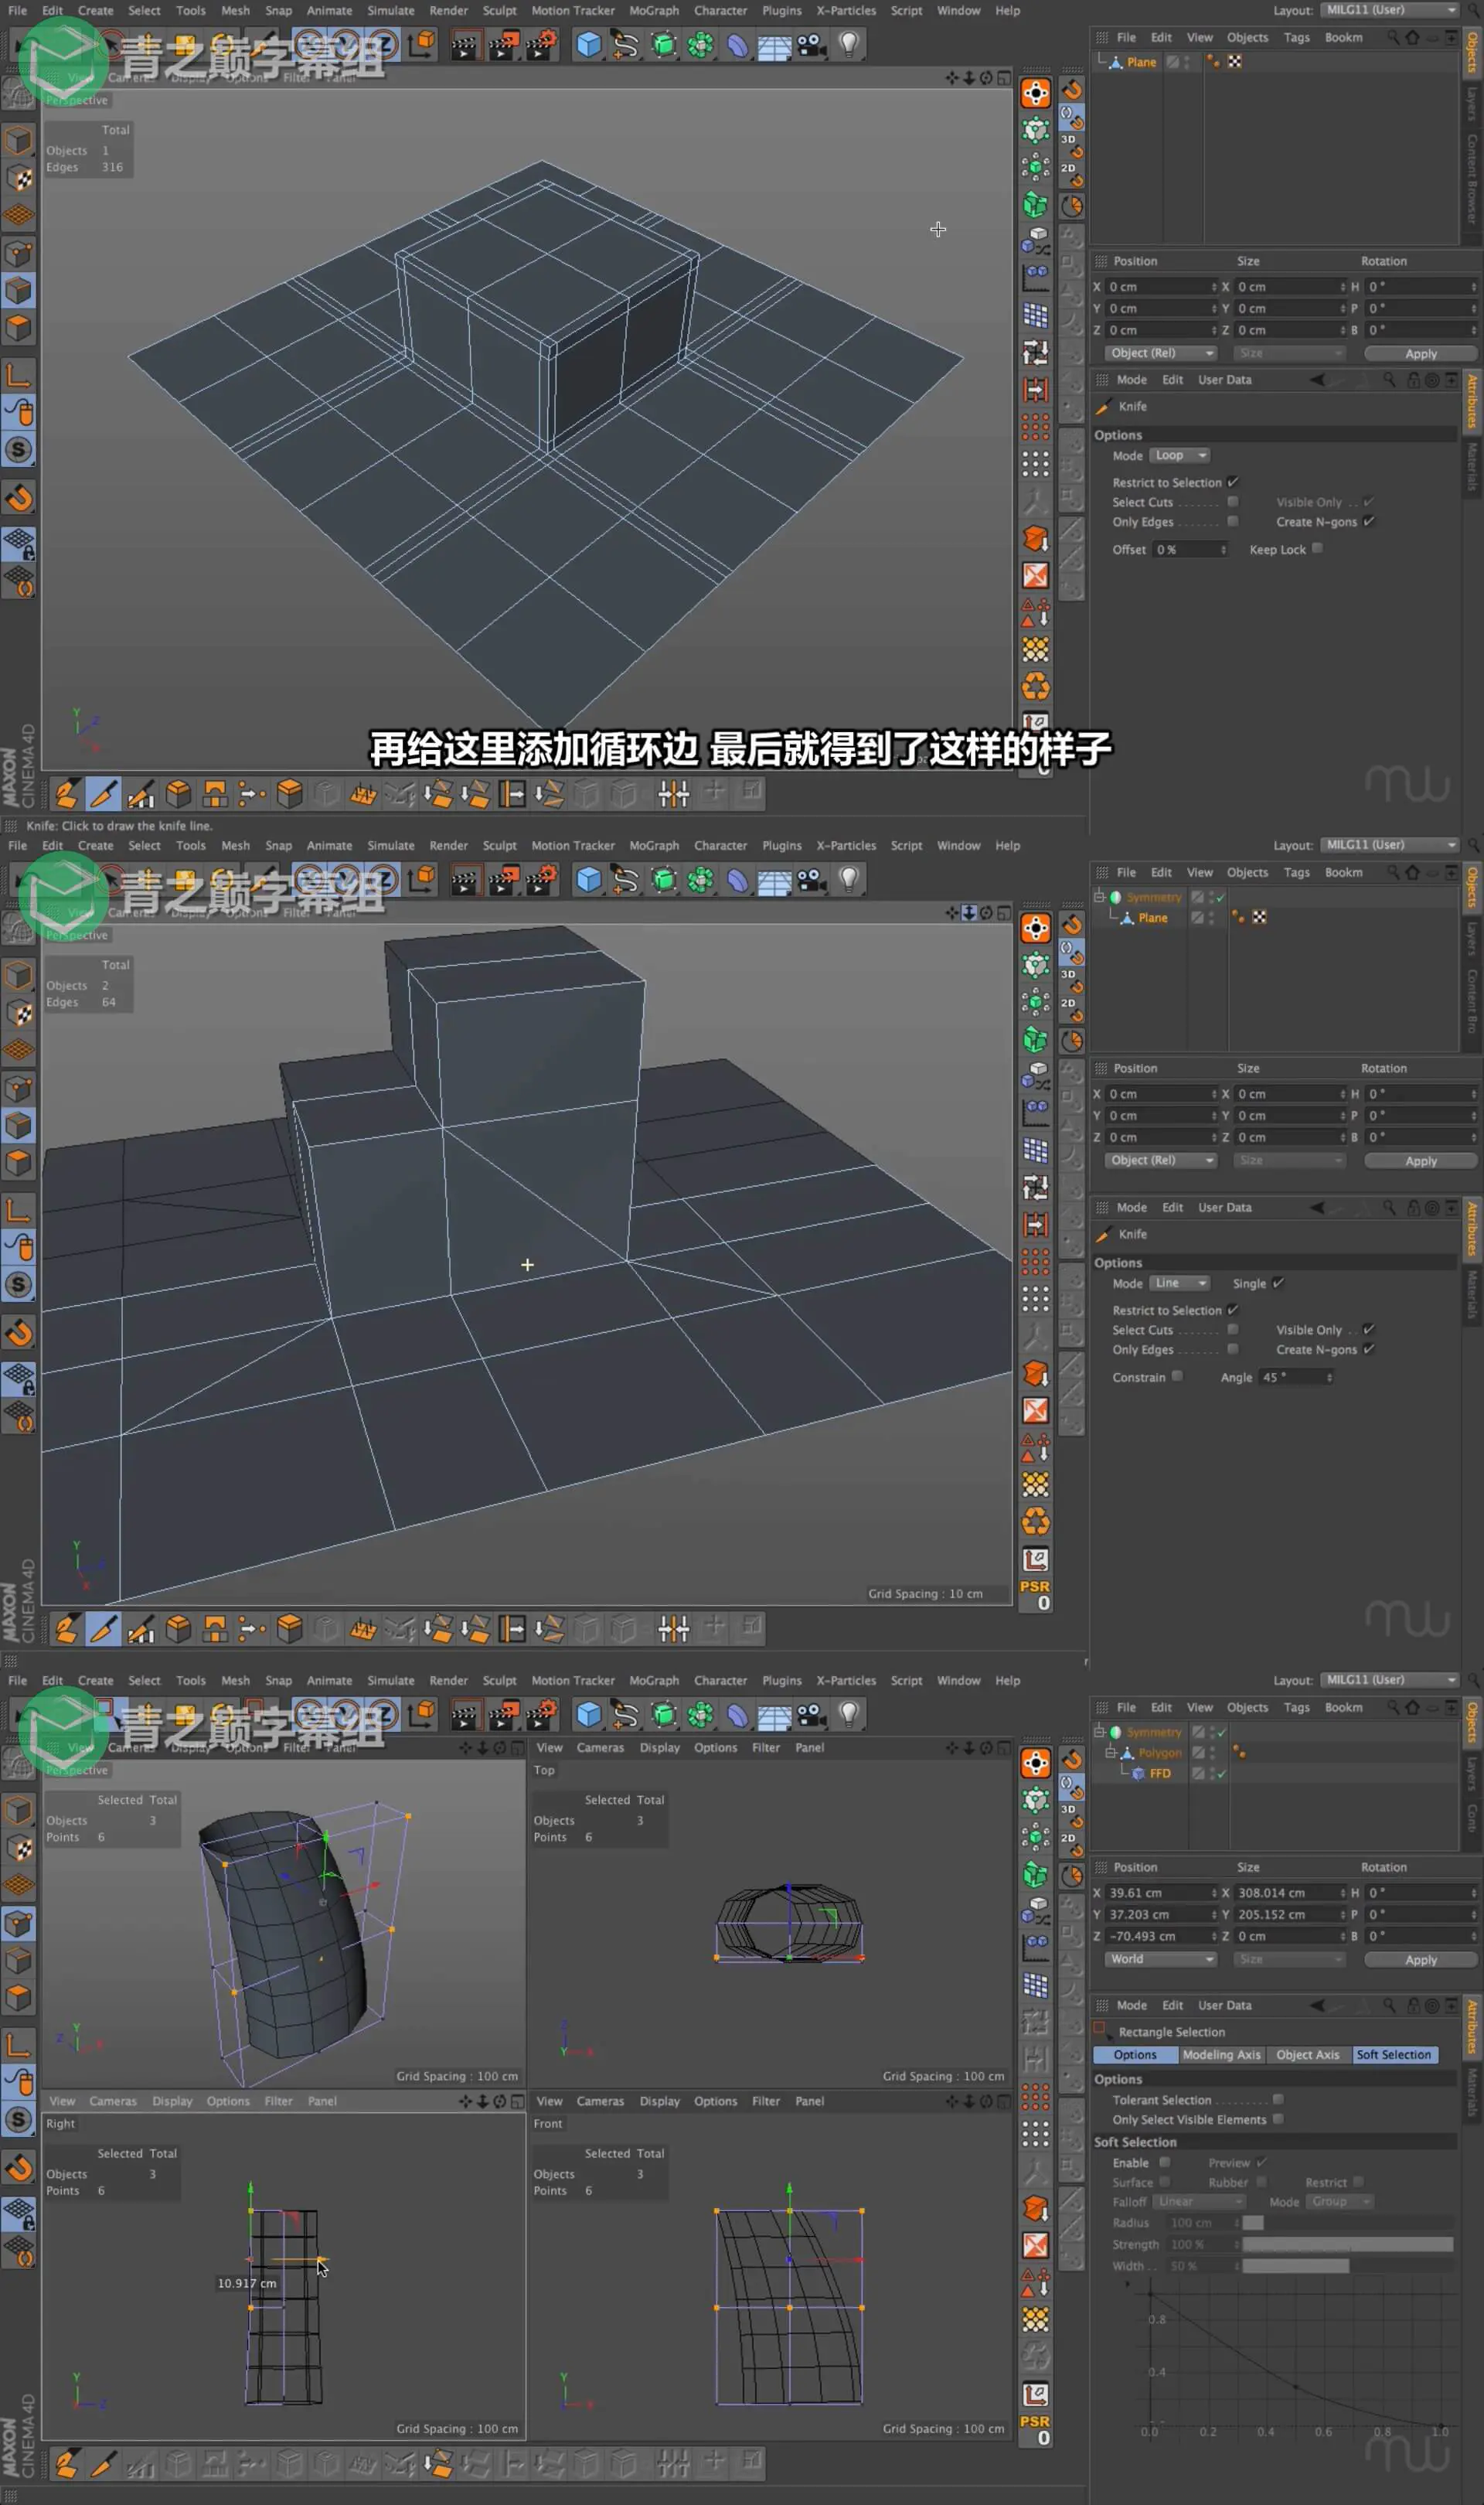Toggle the Single checkbox in middle window
This screenshot has height=2505, width=1484.
pyautogui.click(x=1278, y=1283)
